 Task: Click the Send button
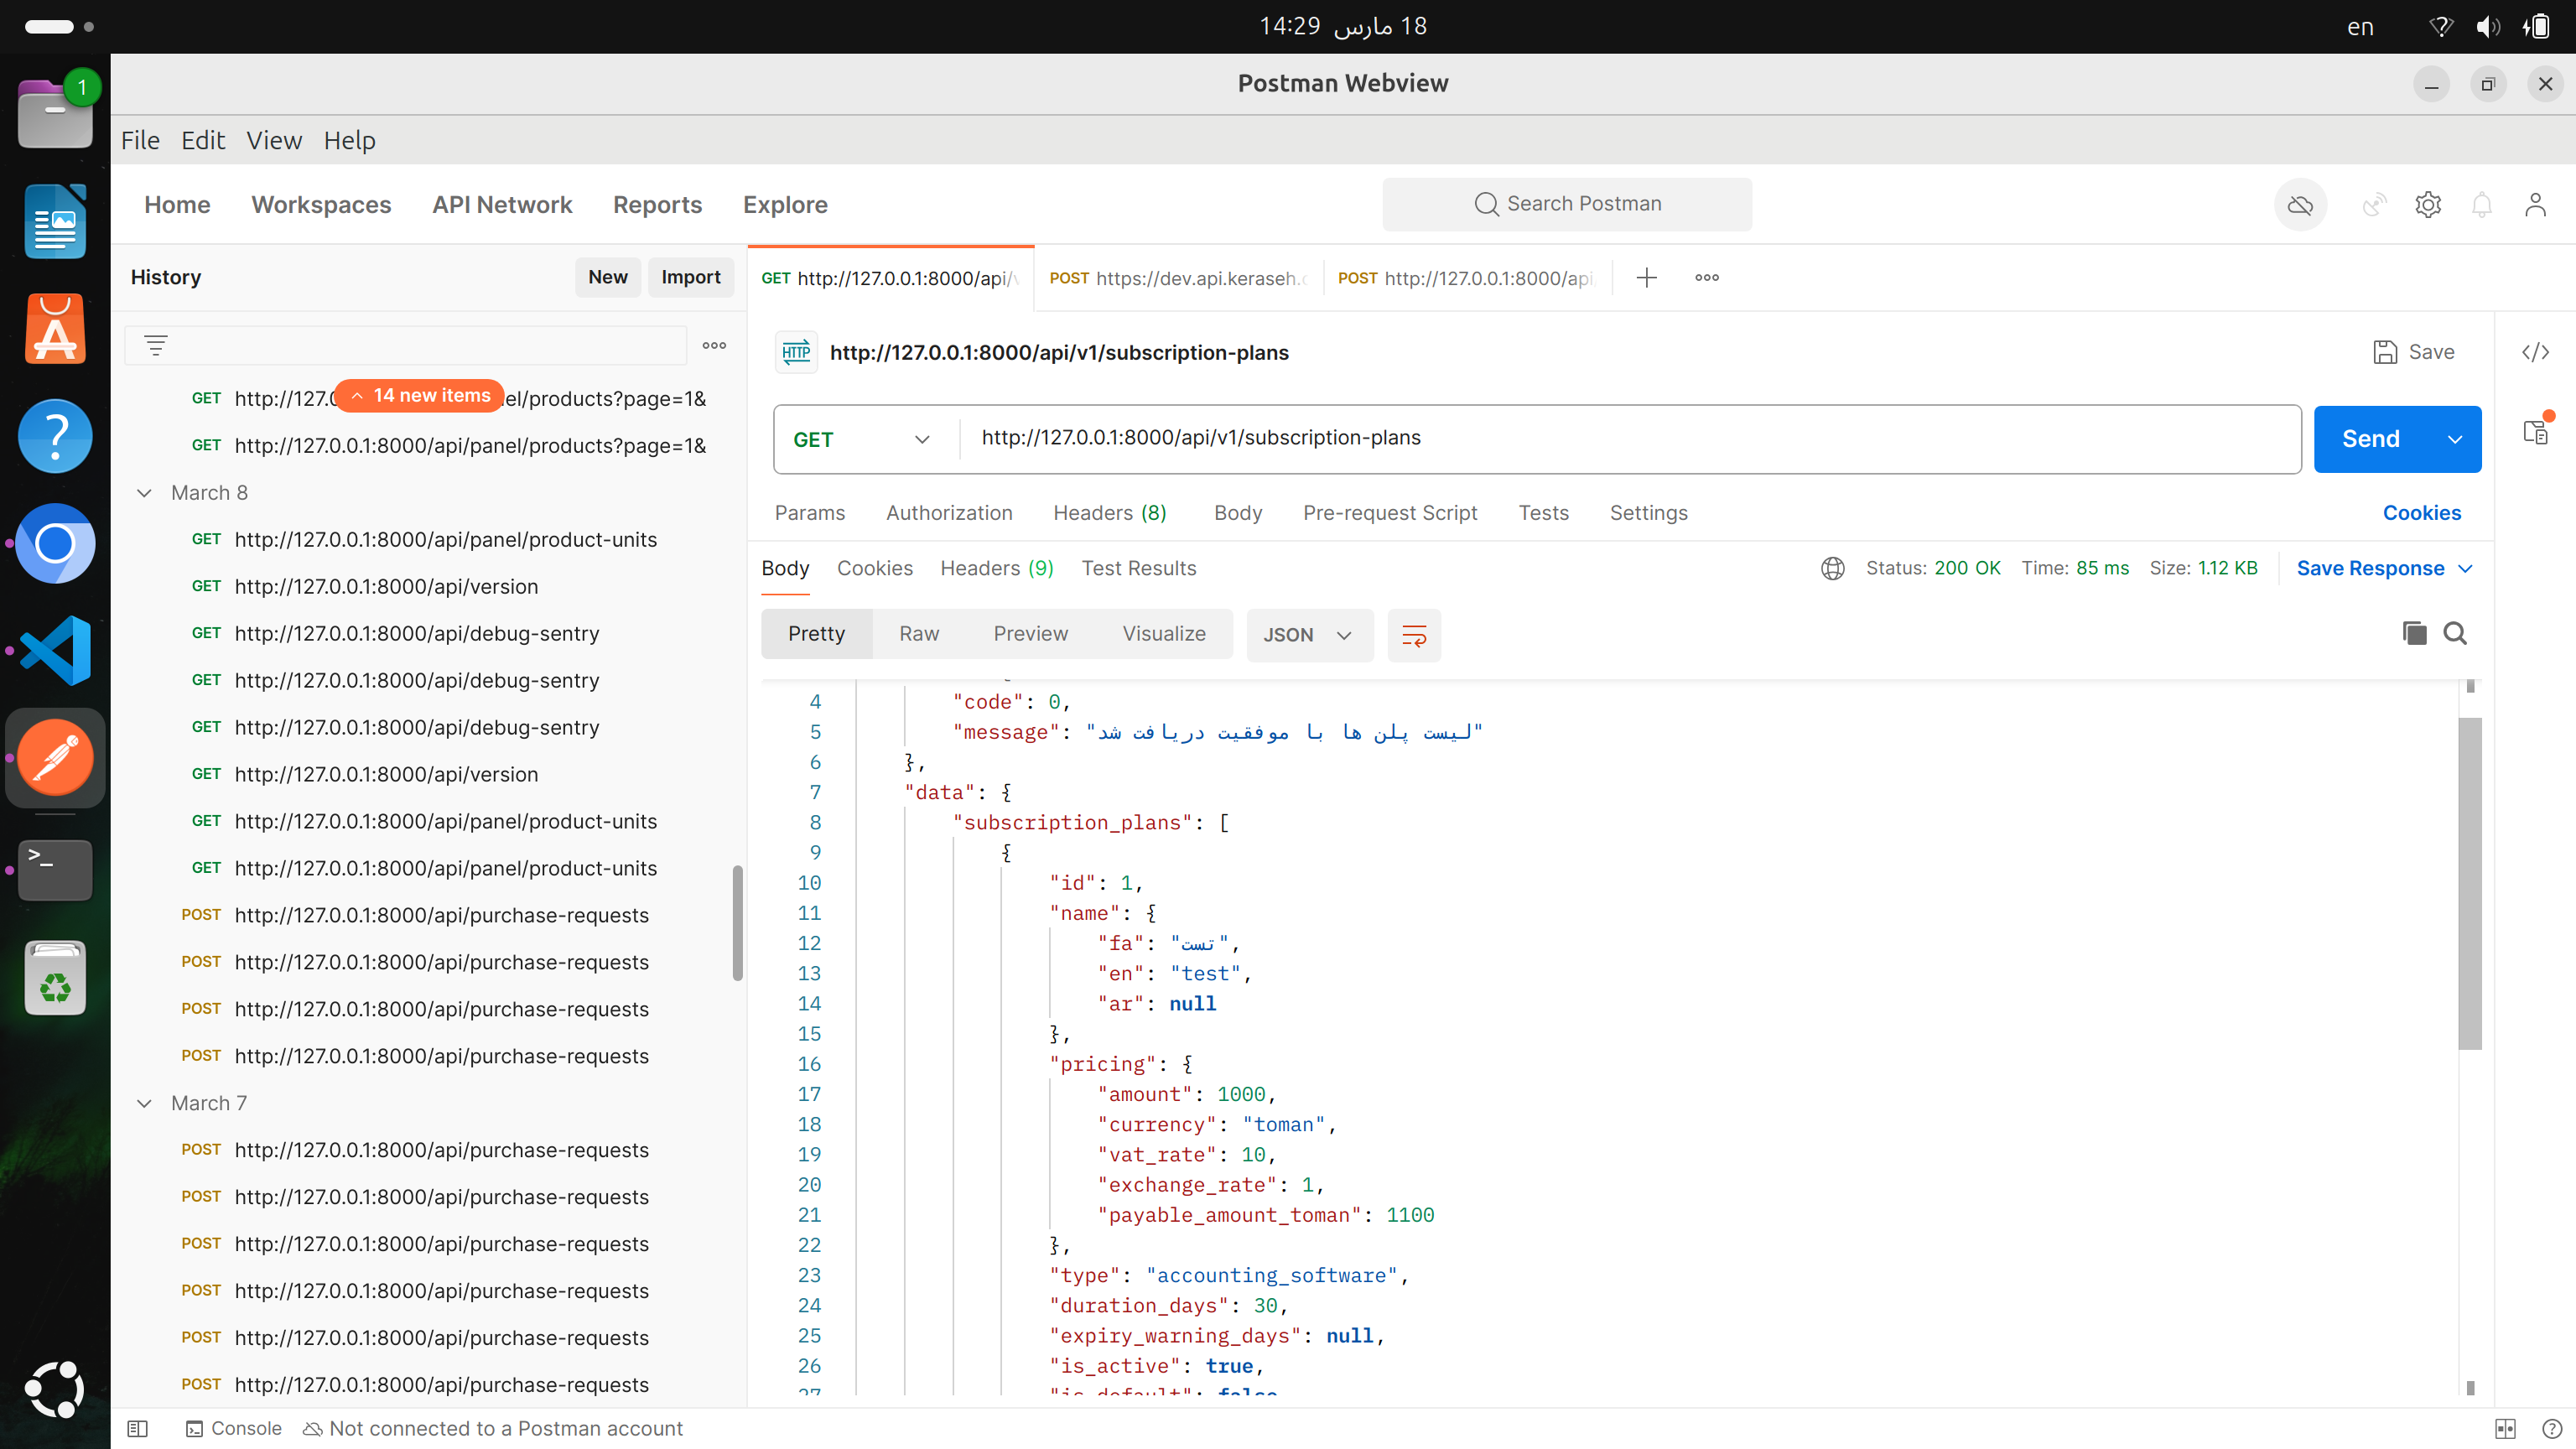pyautogui.click(x=2371, y=439)
